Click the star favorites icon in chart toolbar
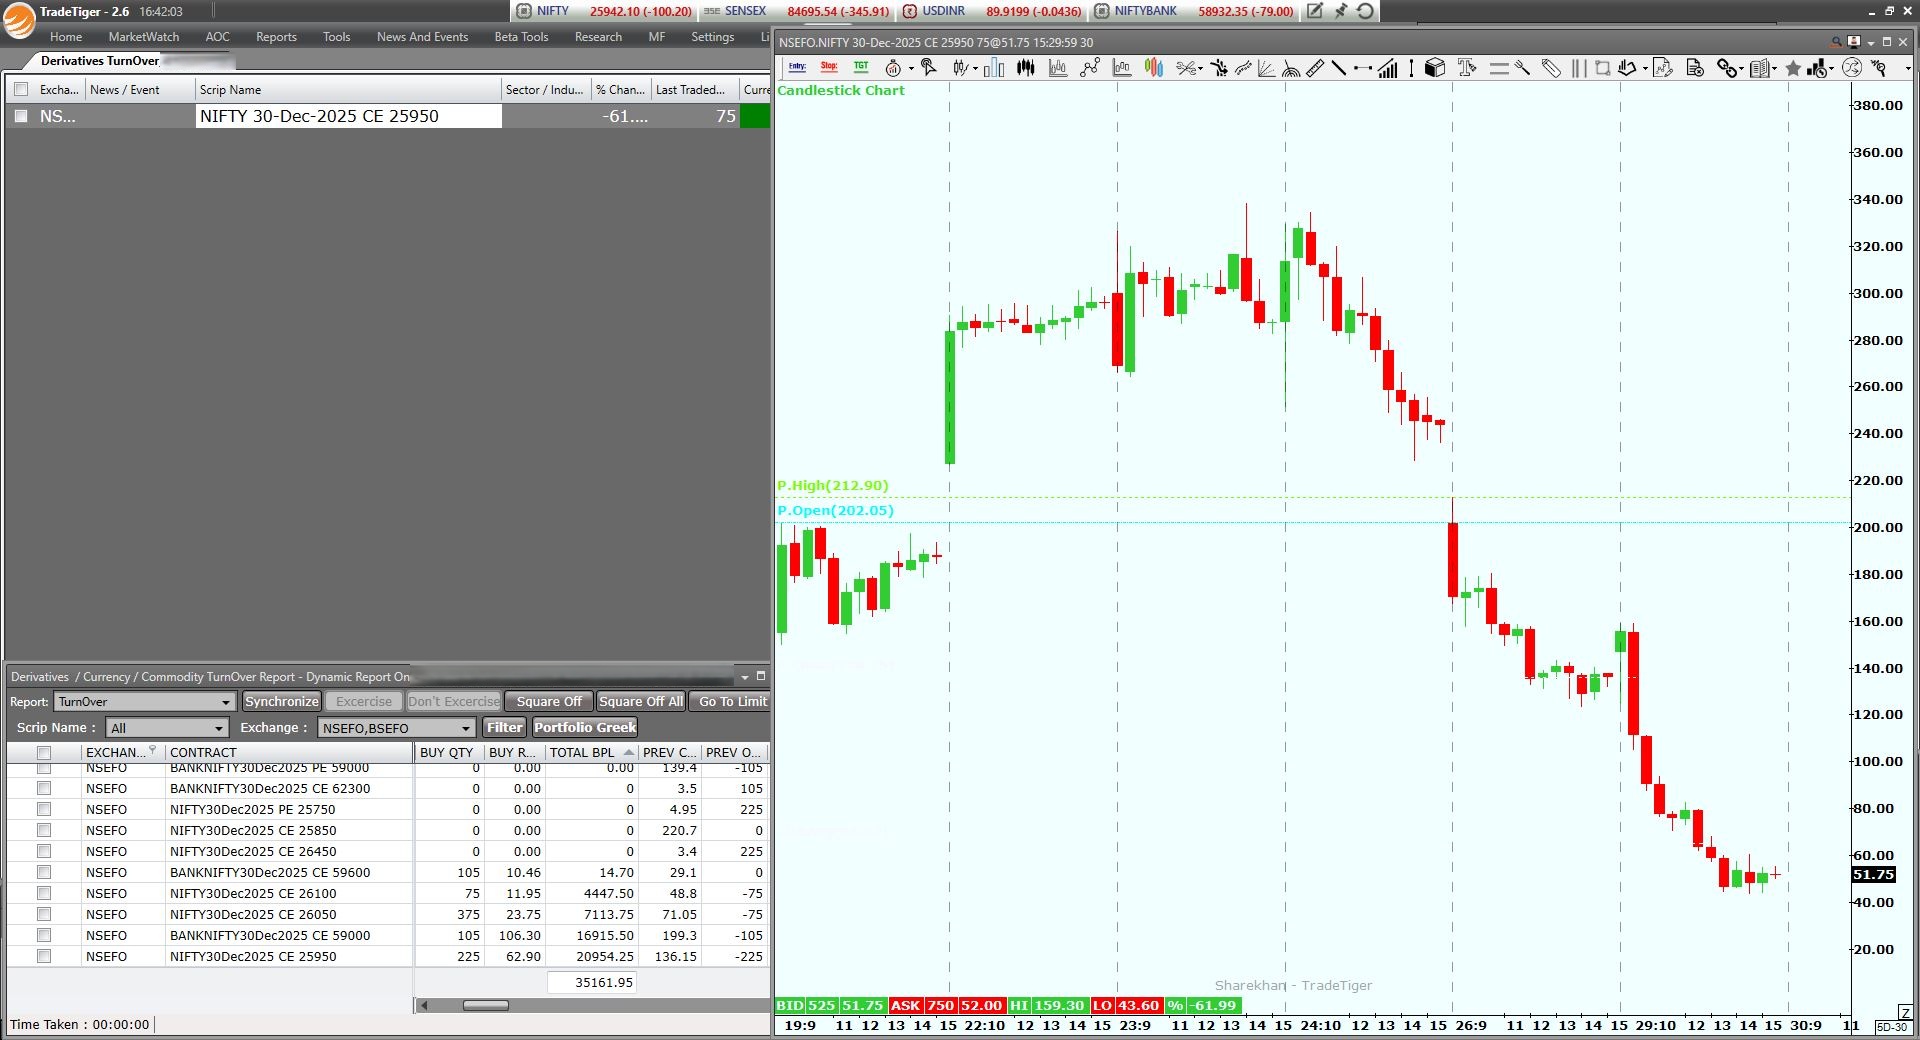The image size is (1920, 1040). 1793,68
